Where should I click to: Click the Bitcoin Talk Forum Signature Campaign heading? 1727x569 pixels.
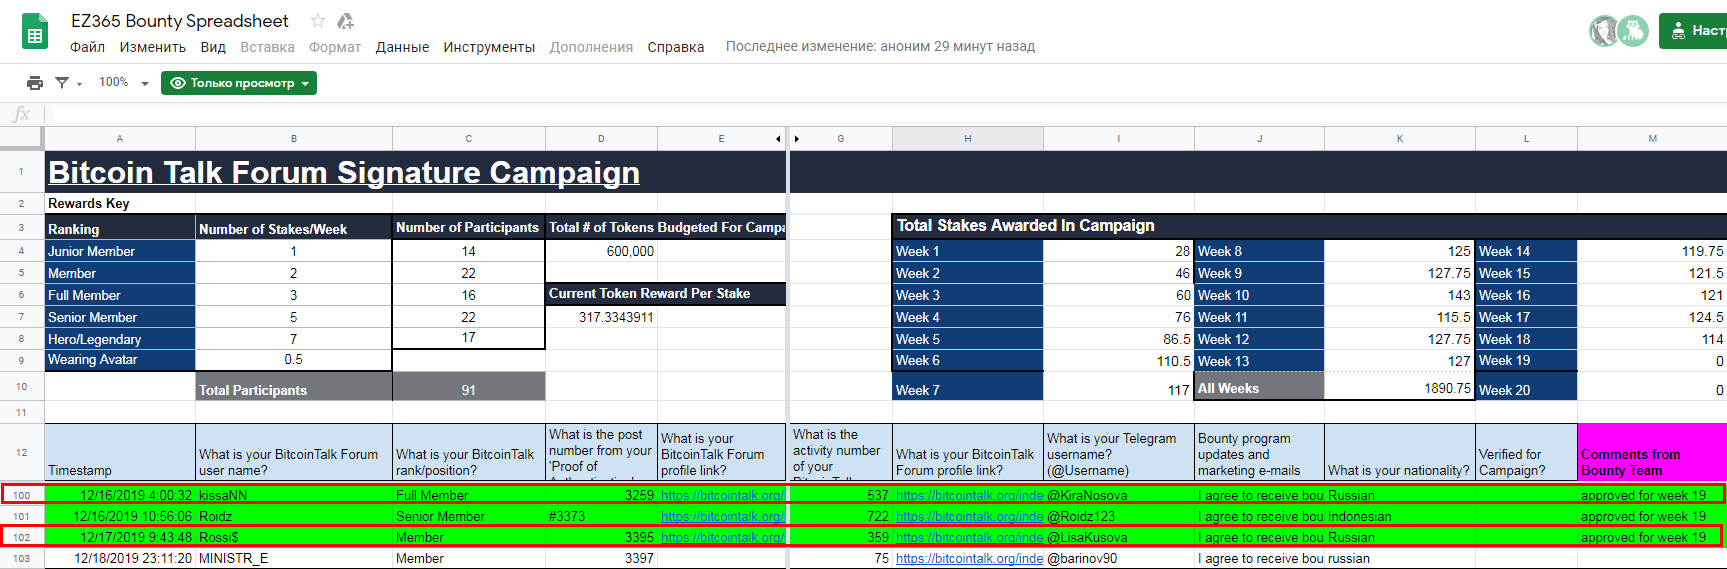point(344,172)
